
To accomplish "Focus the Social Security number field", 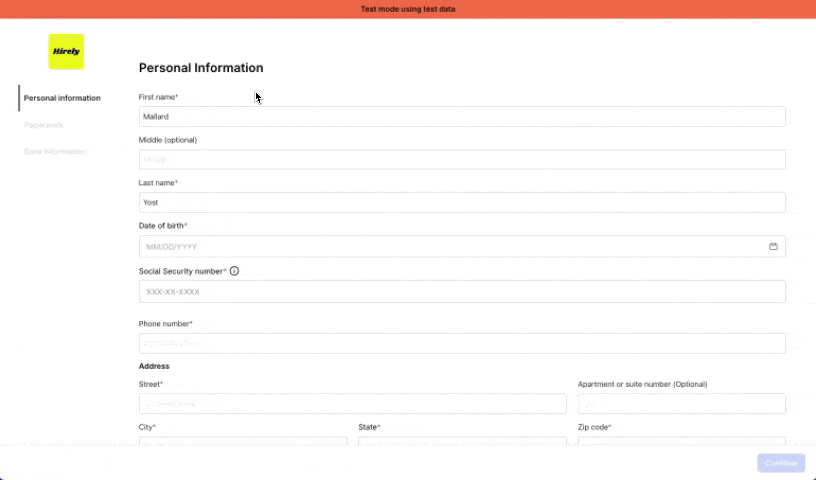I will click(x=462, y=292).
